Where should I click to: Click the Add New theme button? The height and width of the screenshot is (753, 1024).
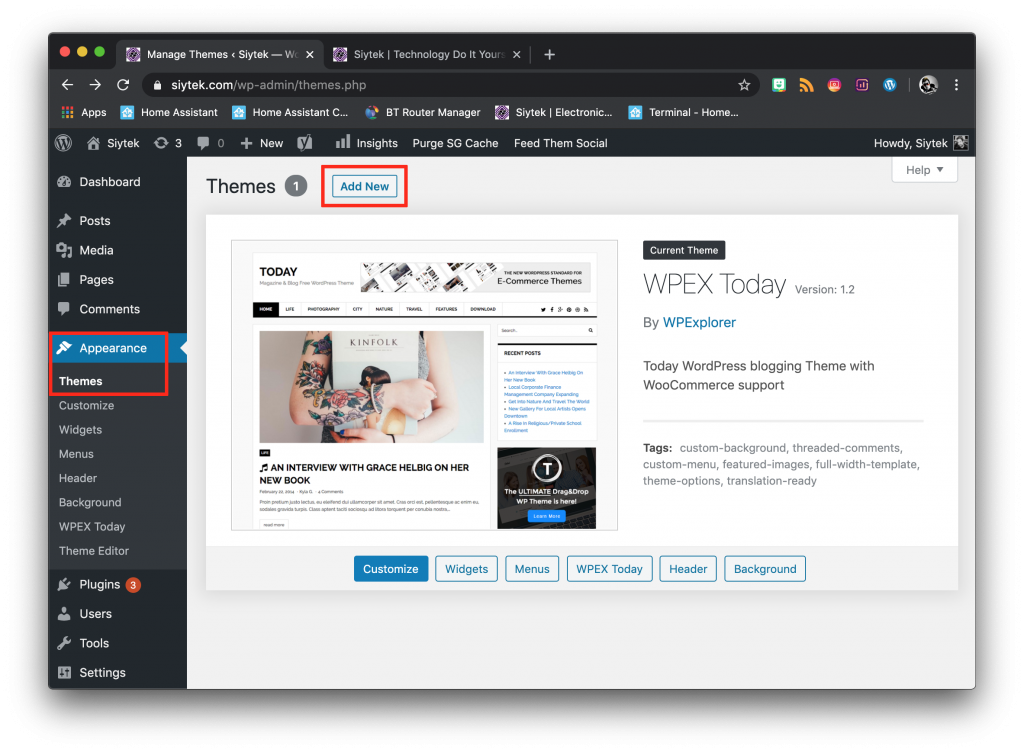tap(364, 186)
